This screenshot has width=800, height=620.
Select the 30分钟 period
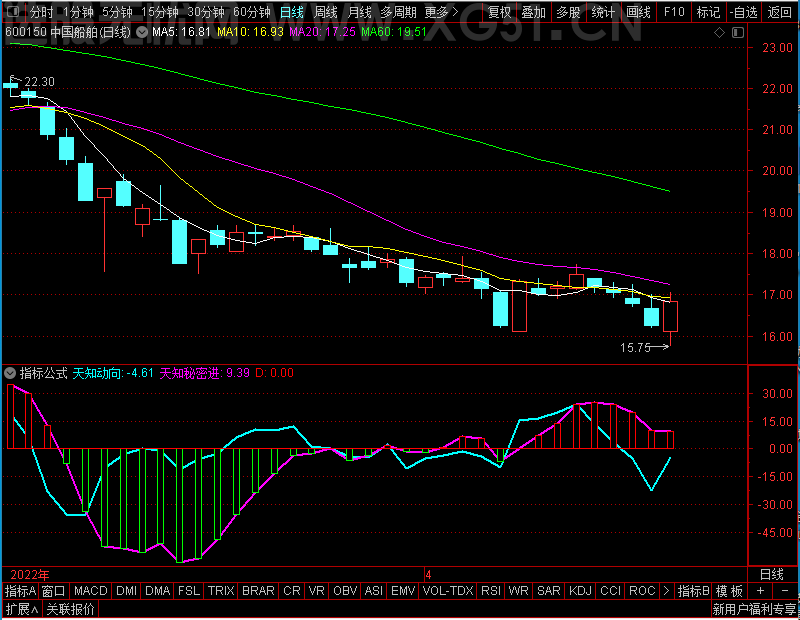pos(206,12)
